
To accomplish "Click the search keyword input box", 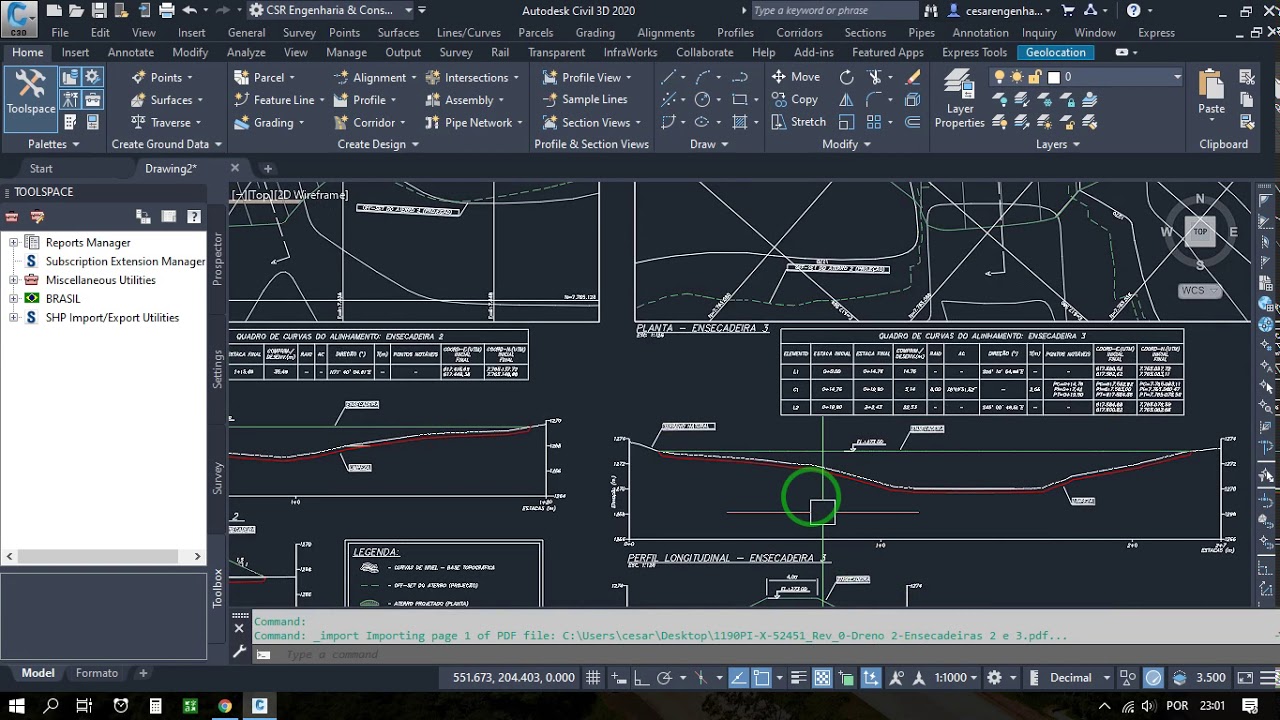I will point(833,10).
